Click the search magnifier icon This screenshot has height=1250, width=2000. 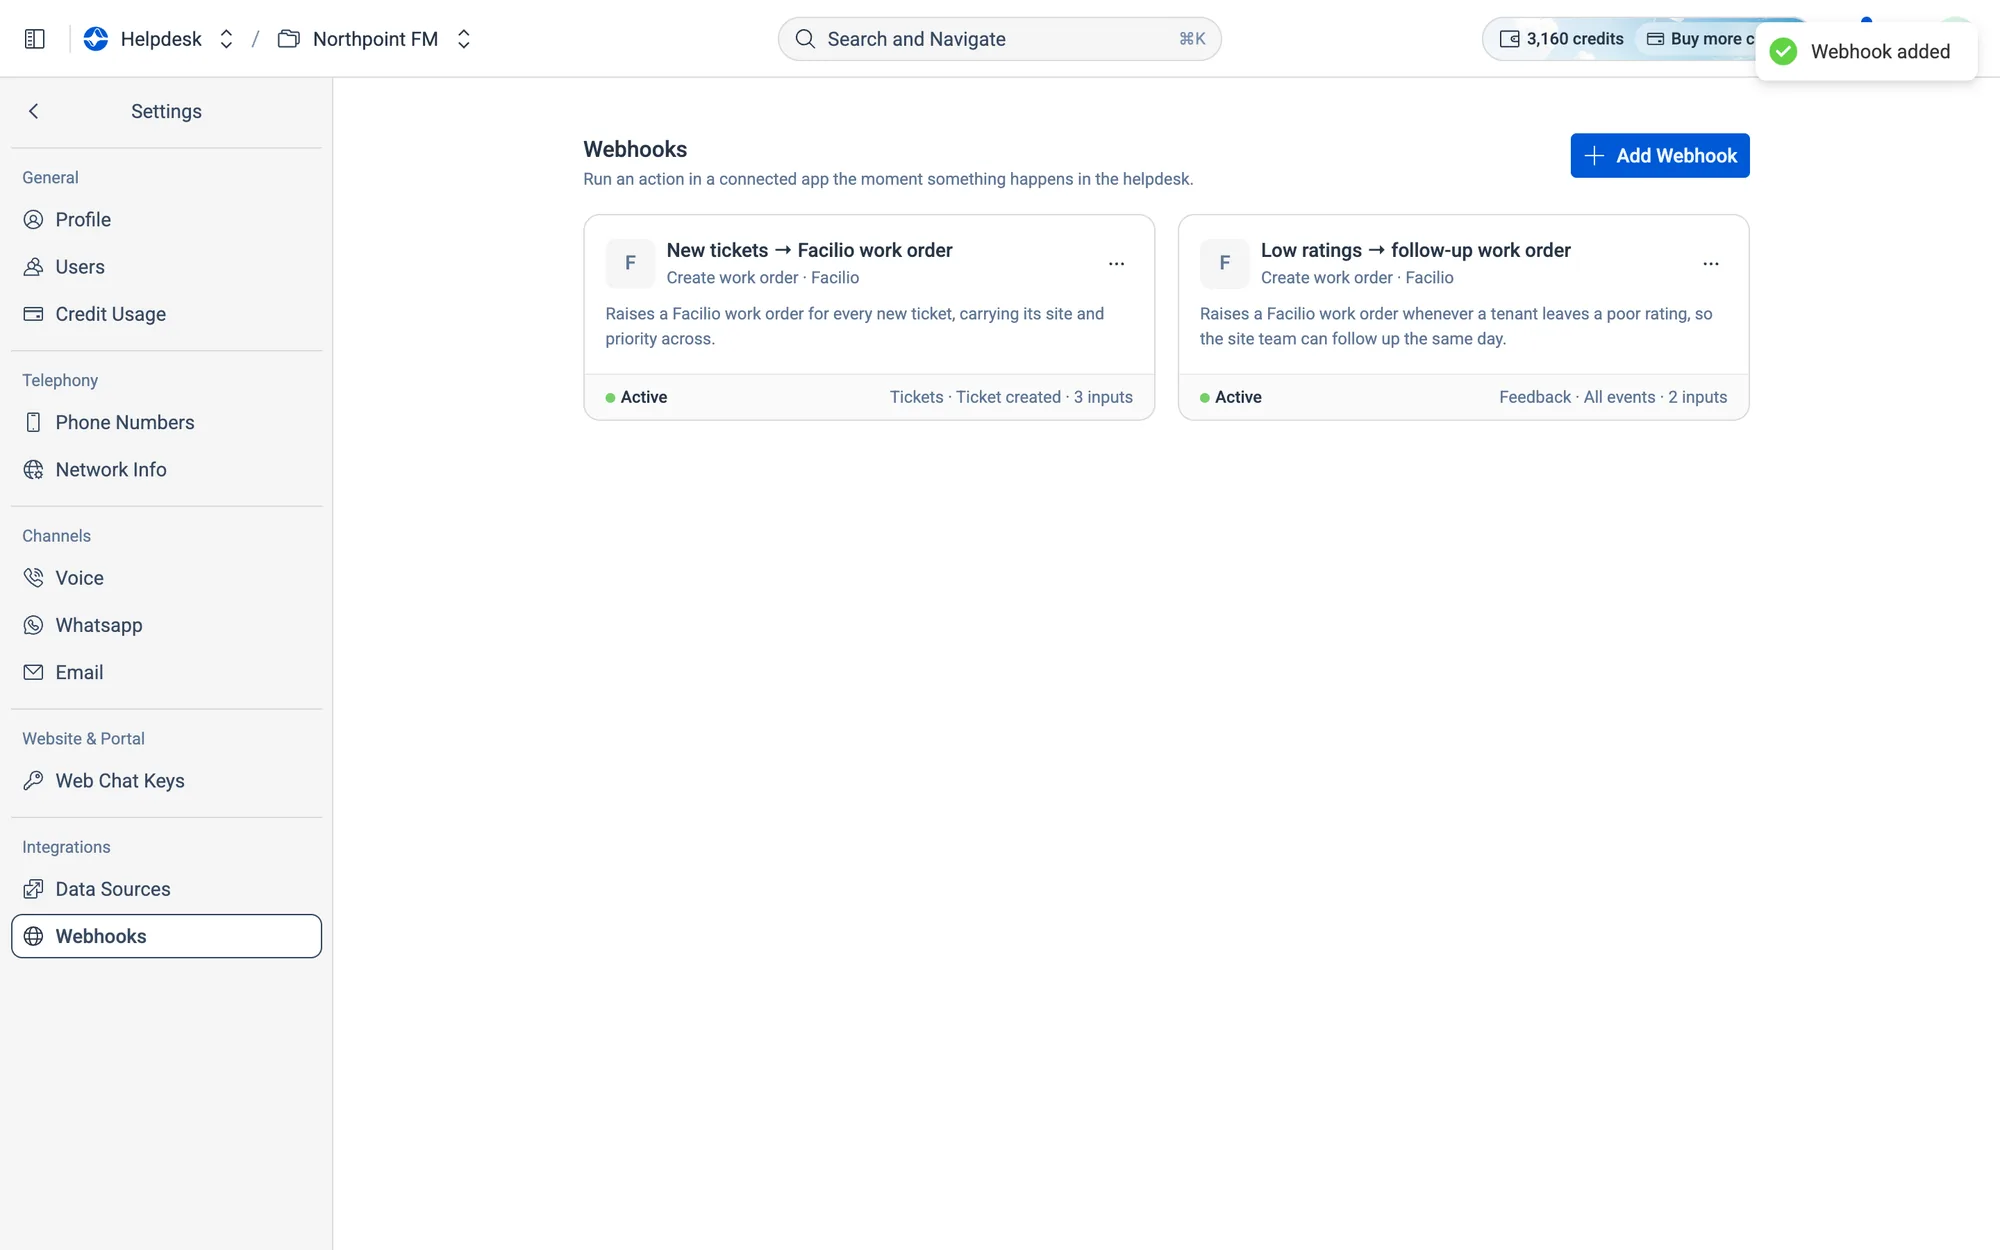point(805,39)
